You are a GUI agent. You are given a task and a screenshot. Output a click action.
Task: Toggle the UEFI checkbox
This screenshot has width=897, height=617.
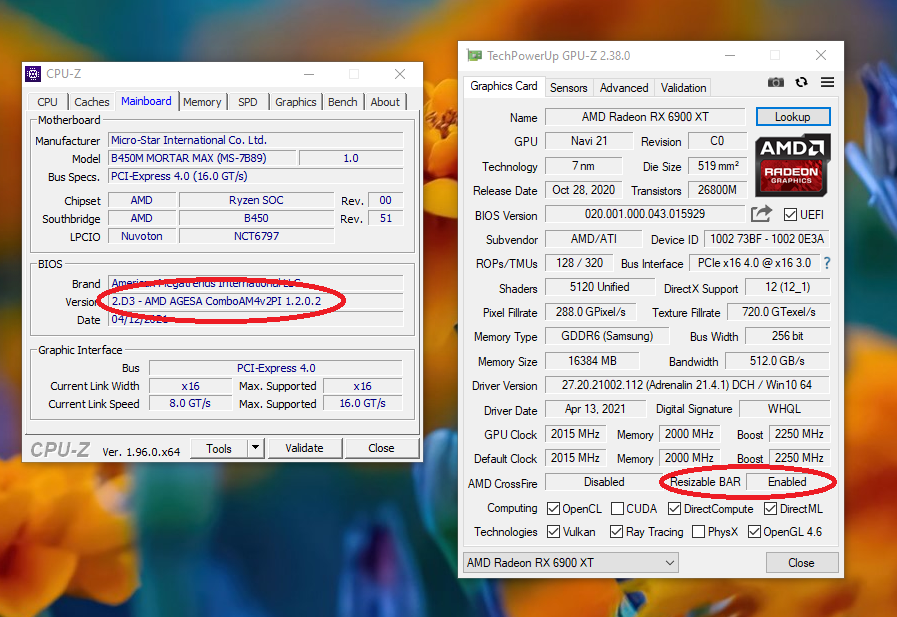pyautogui.click(x=790, y=215)
